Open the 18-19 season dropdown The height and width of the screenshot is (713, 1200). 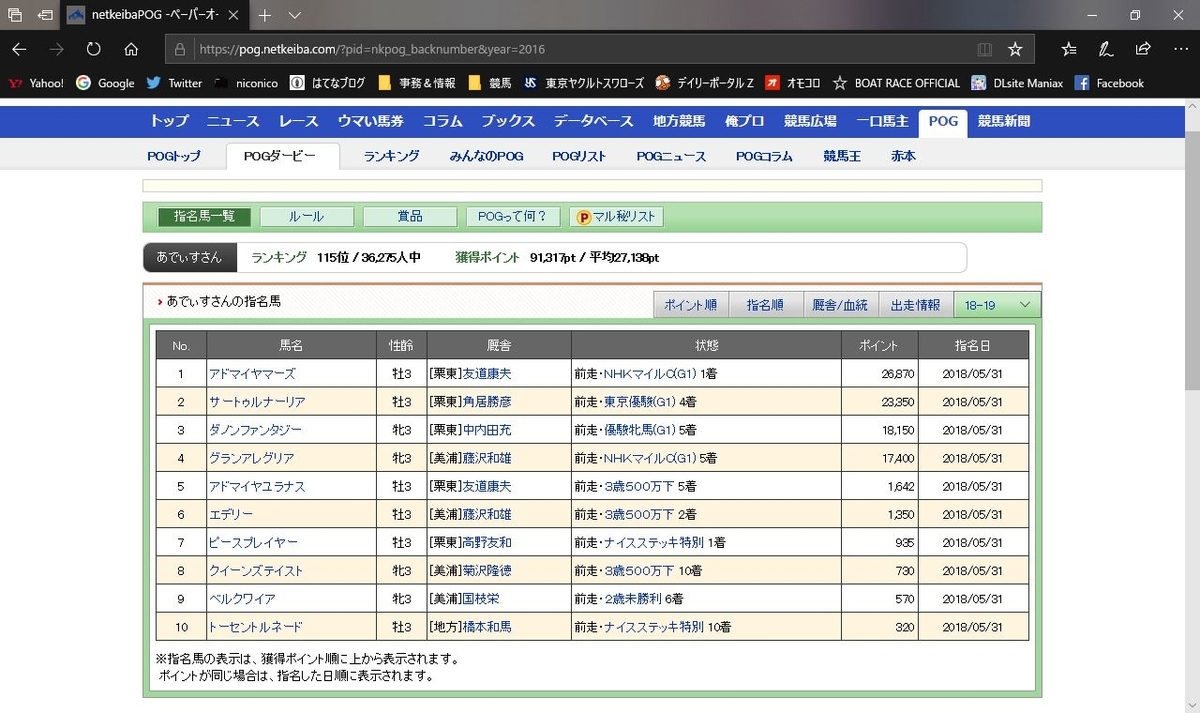coord(997,305)
